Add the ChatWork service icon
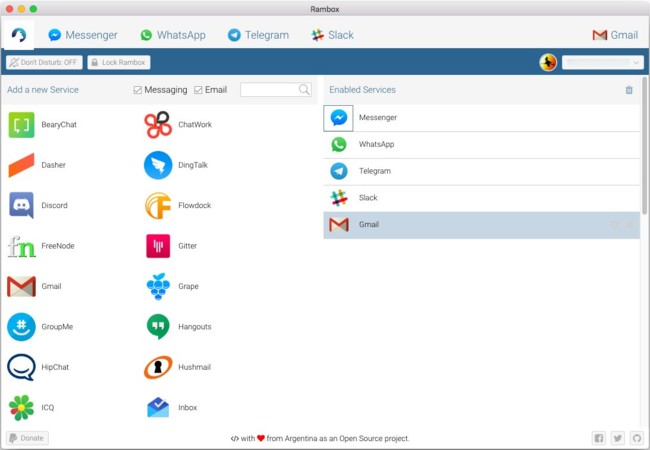This screenshot has height=450, width=650. click(x=158, y=124)
